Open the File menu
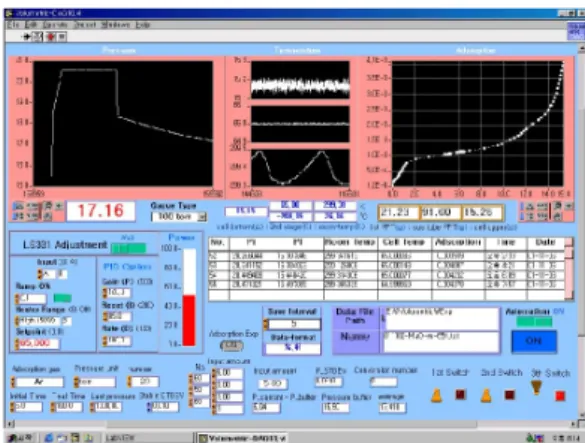 (x=13, y=25)
